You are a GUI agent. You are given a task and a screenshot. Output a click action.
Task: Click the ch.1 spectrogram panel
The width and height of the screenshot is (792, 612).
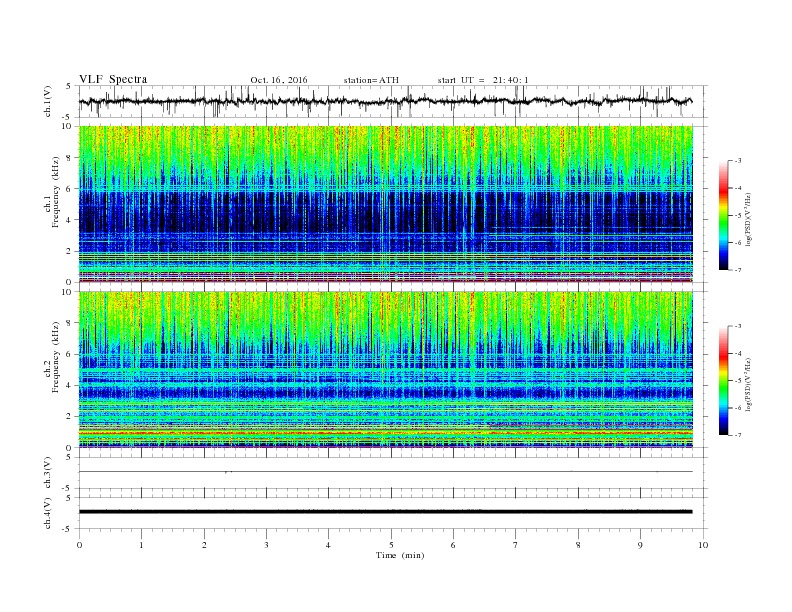[386, 203]
